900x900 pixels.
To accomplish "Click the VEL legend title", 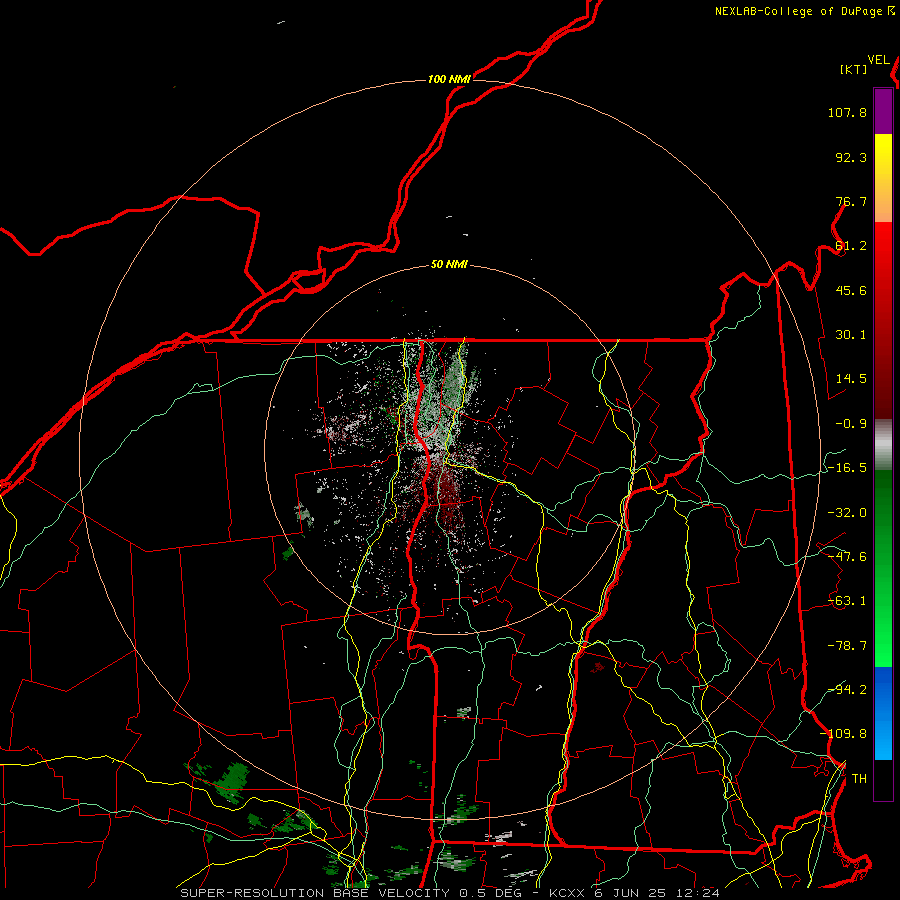I will pos(878,60).
